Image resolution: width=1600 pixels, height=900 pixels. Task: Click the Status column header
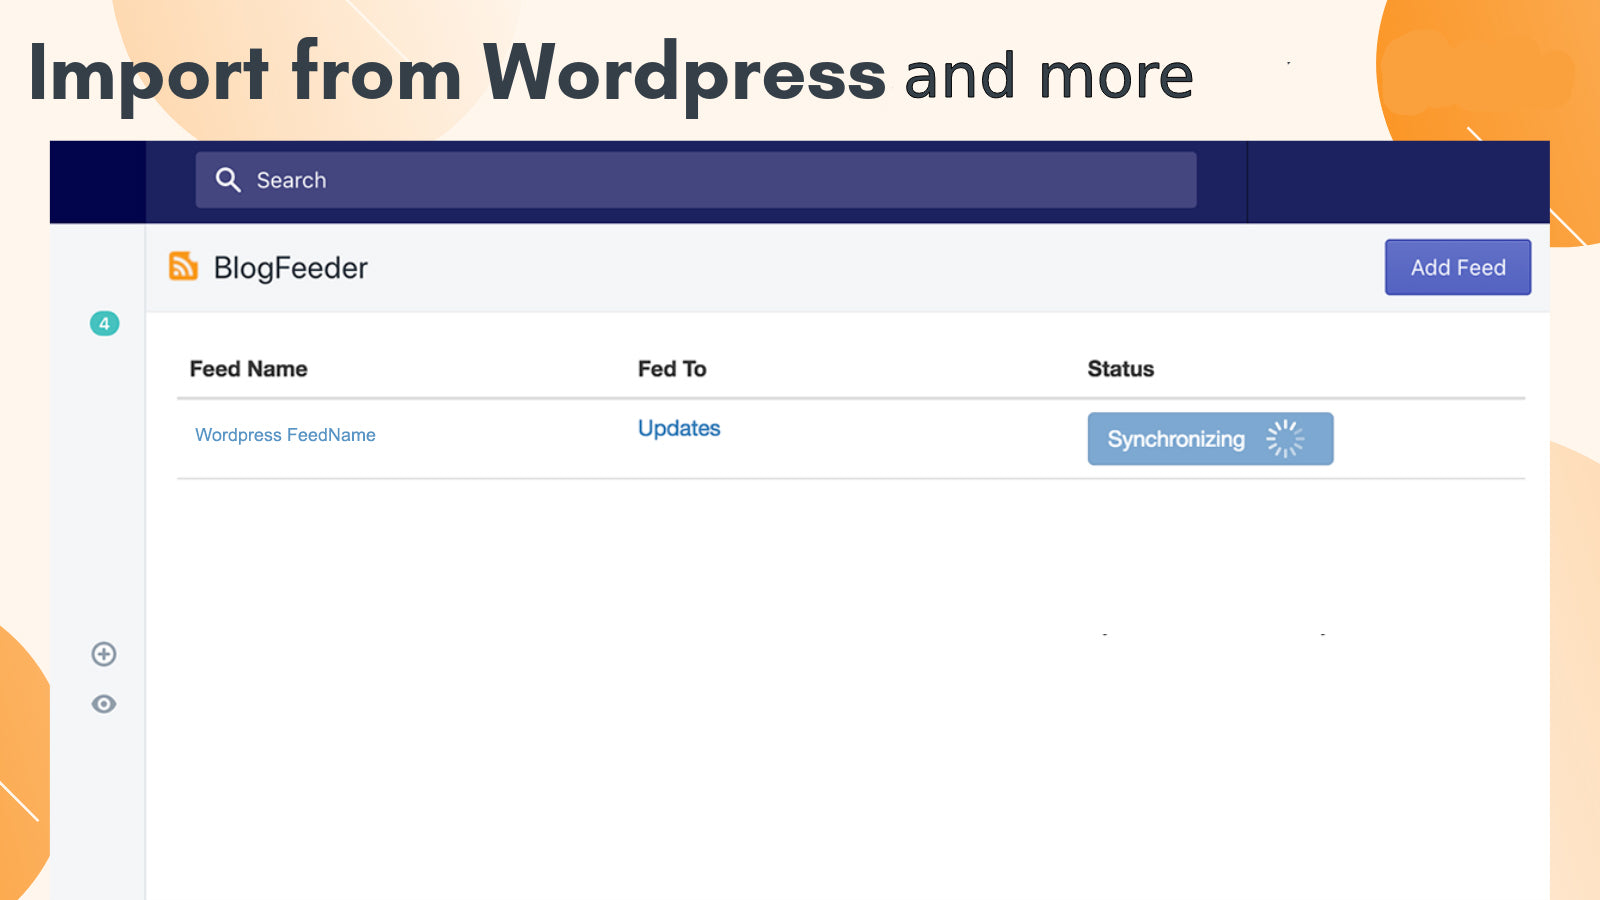[x=1121, y=369]
